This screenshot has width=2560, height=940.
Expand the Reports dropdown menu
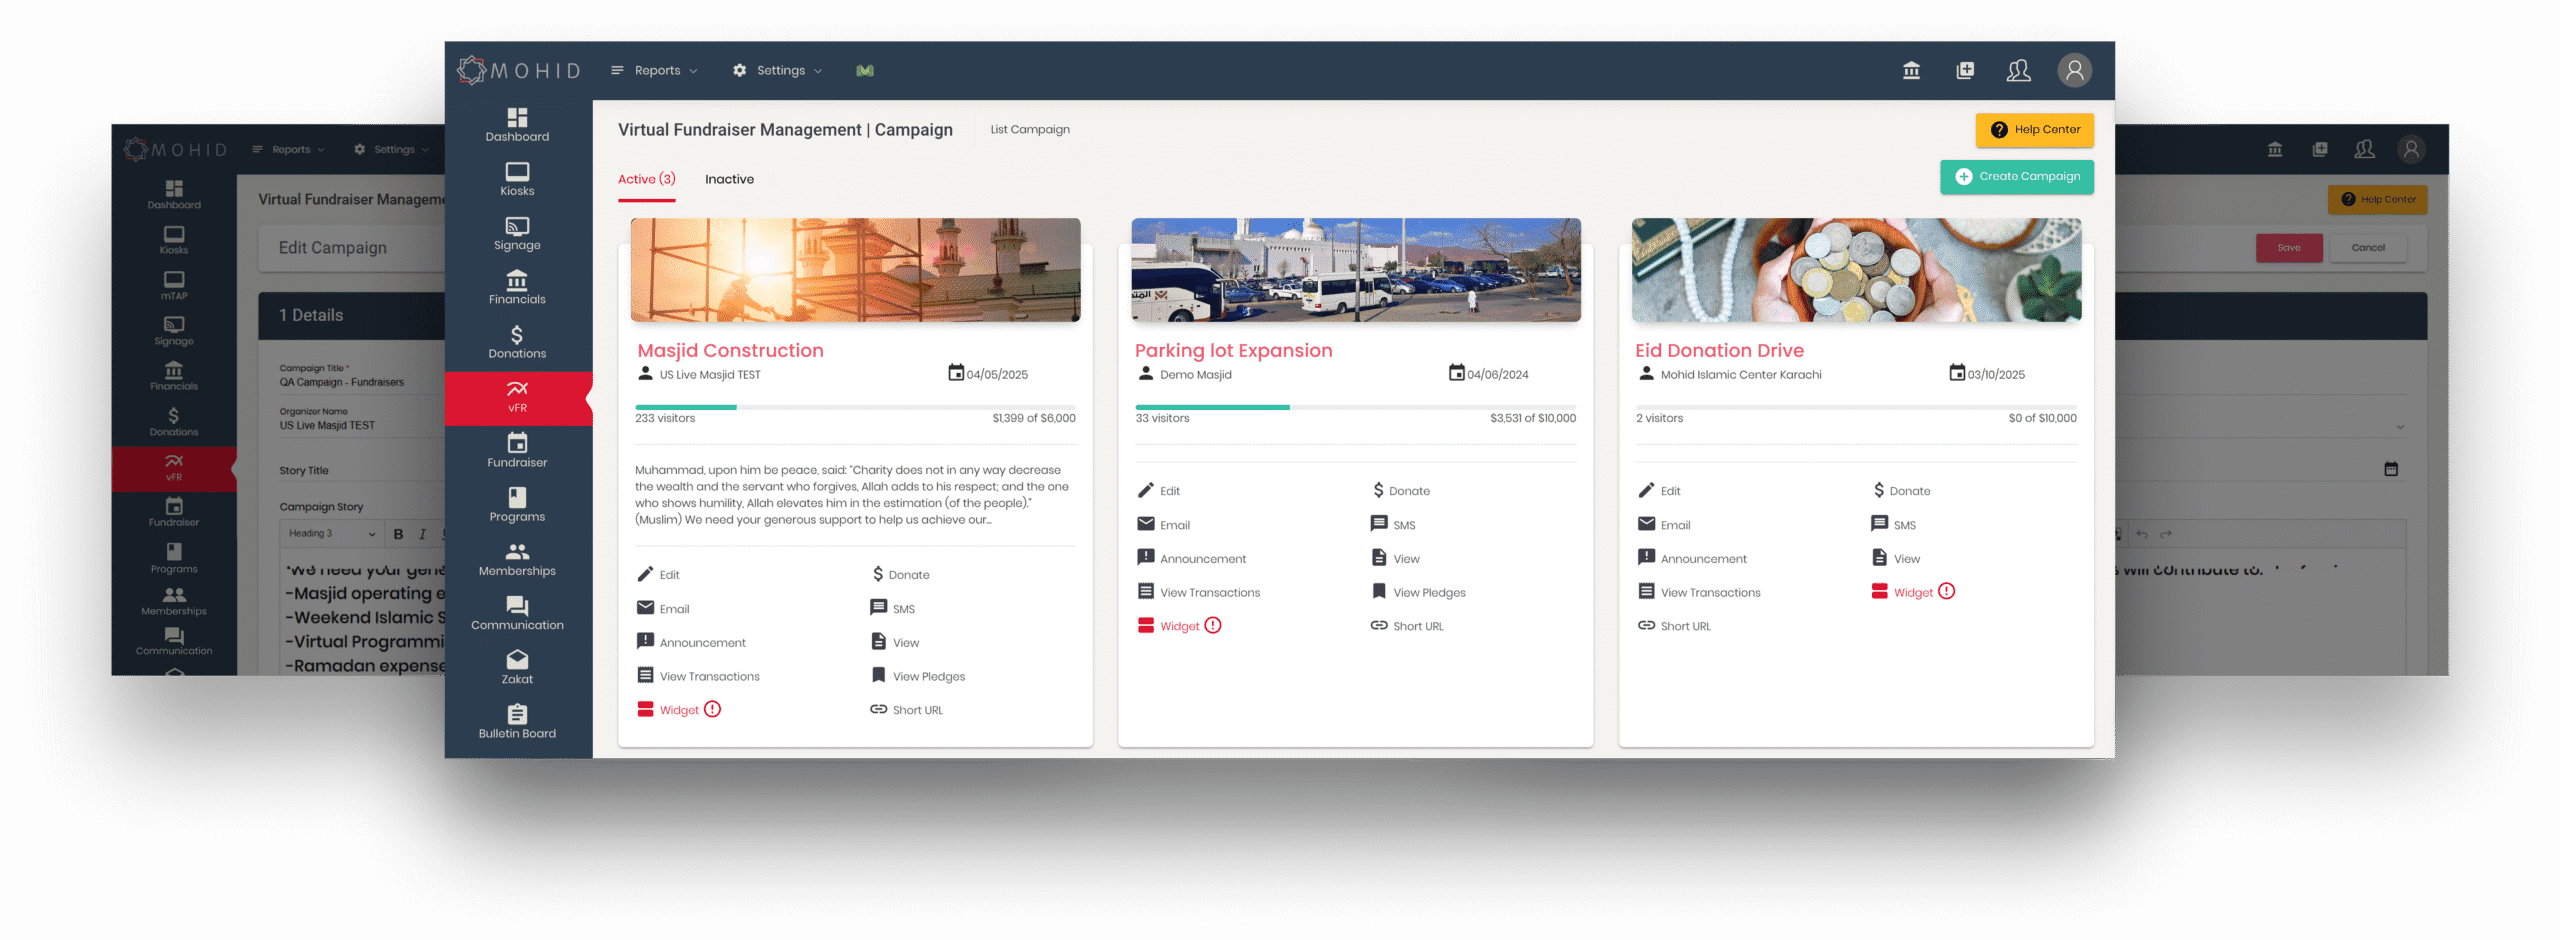(x=655, y=70)
